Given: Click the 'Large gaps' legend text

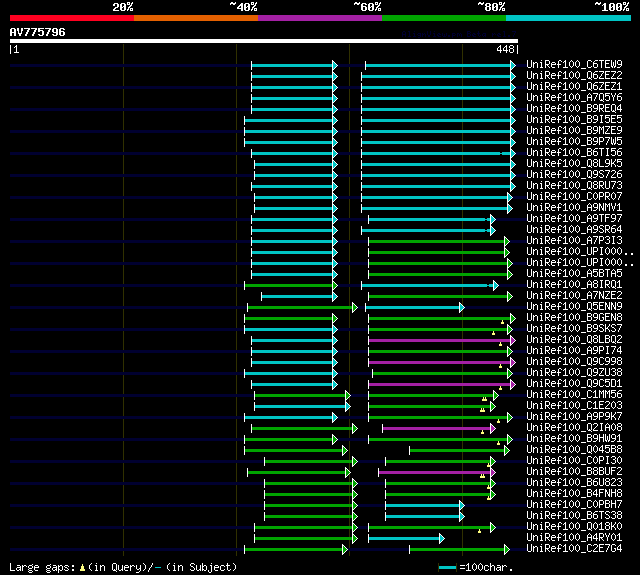Looking at the screenshot, I should [42, 567].
